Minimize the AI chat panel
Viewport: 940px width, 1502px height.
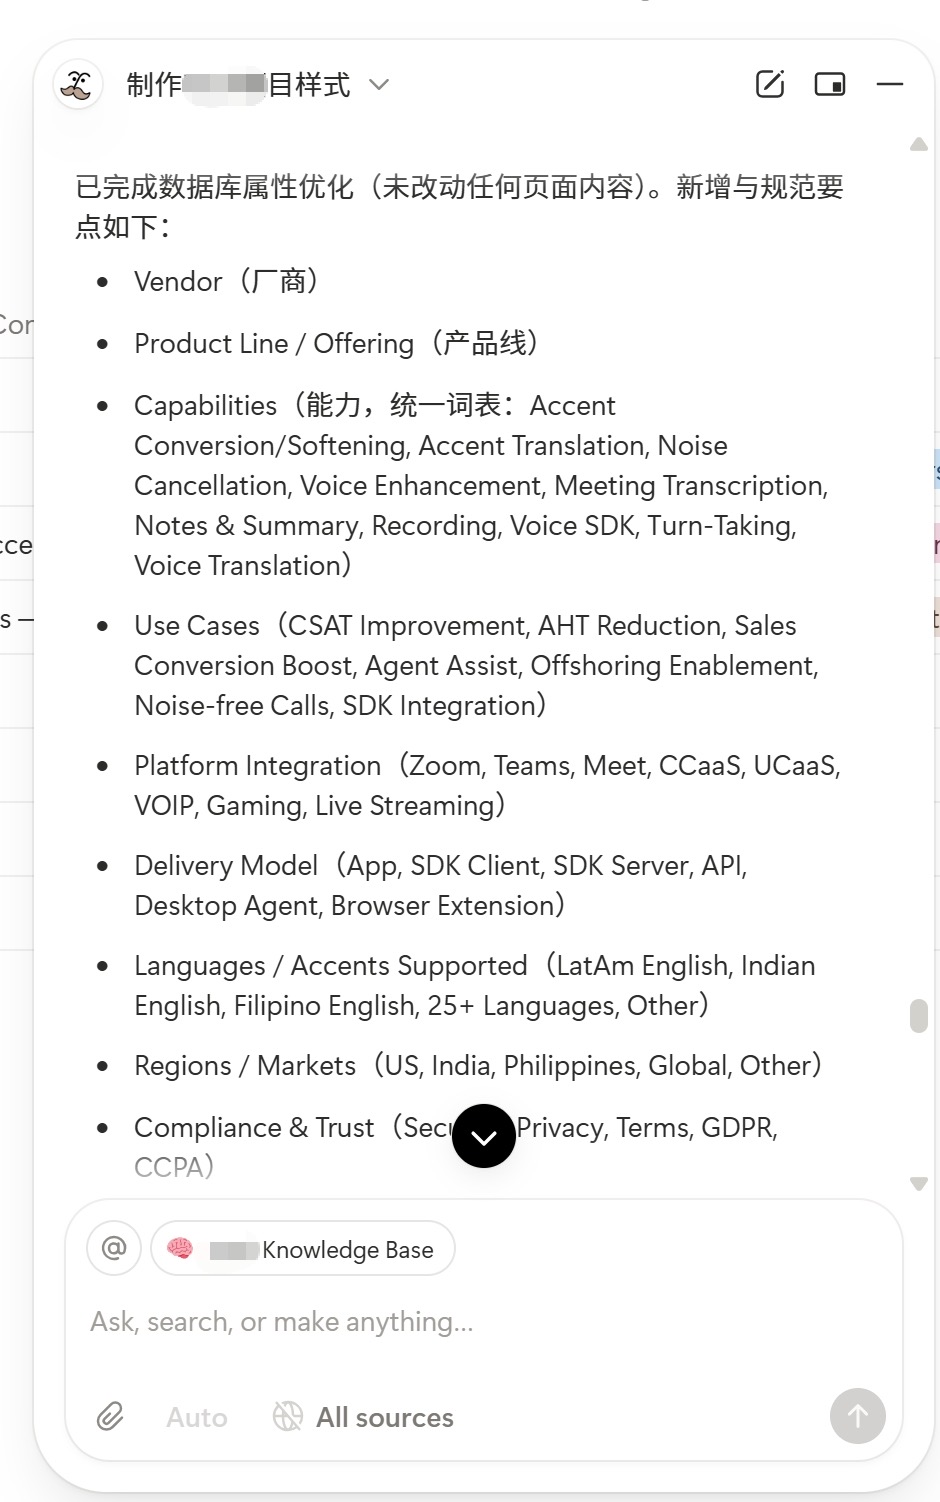coord(890,84)
